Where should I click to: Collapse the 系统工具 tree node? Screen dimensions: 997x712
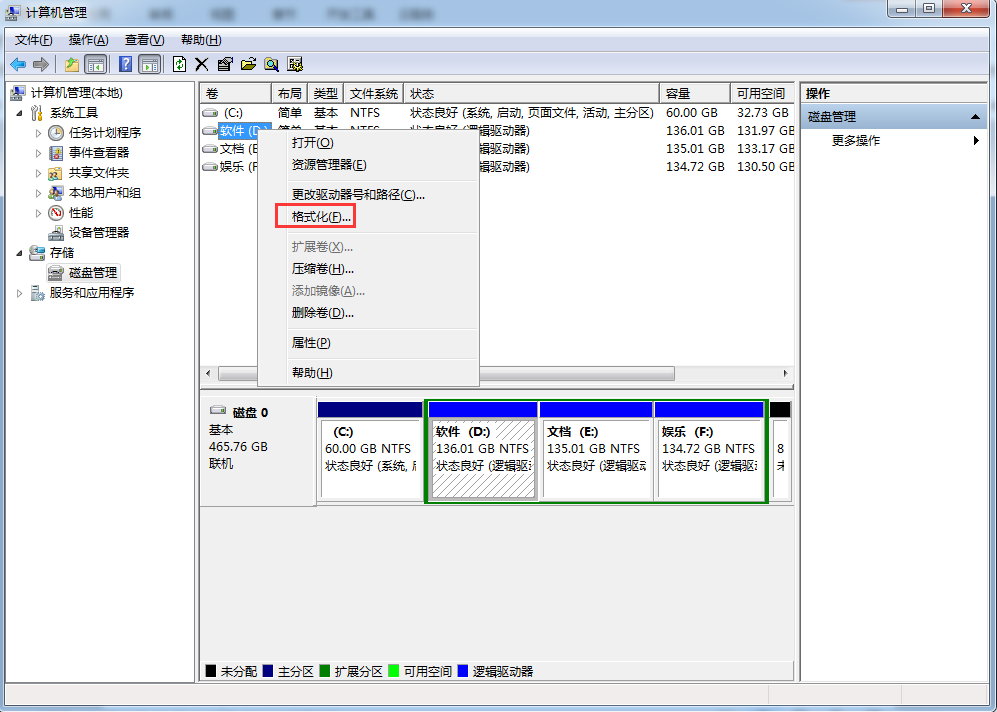pyautogui.click(x=19, y=114)
